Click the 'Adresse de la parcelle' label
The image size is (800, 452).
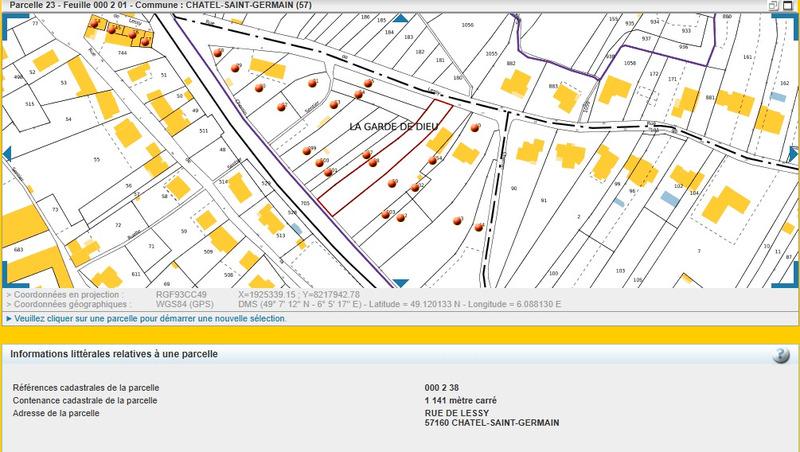(56, 413)
